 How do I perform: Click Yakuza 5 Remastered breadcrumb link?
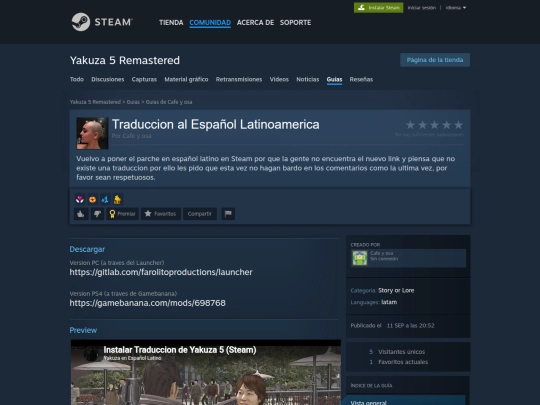point(95,102)
